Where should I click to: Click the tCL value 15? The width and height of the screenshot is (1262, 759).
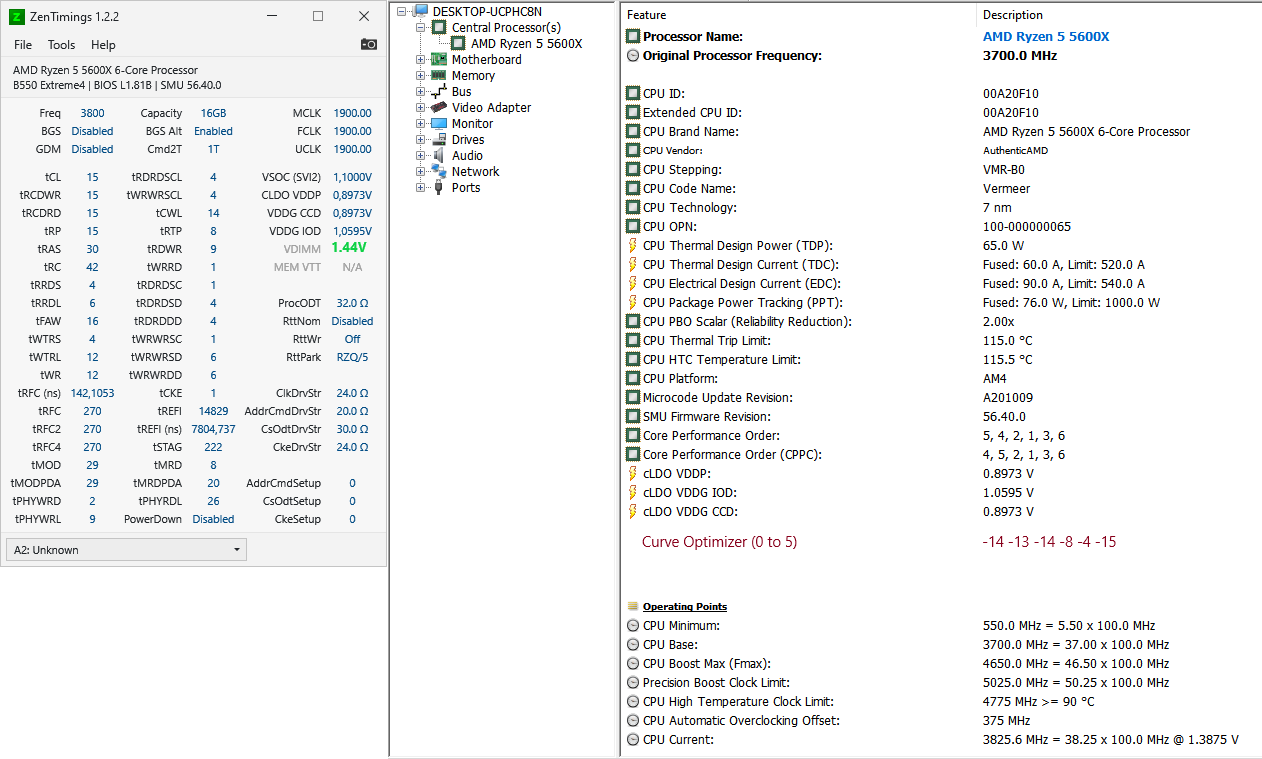(92, 177)
